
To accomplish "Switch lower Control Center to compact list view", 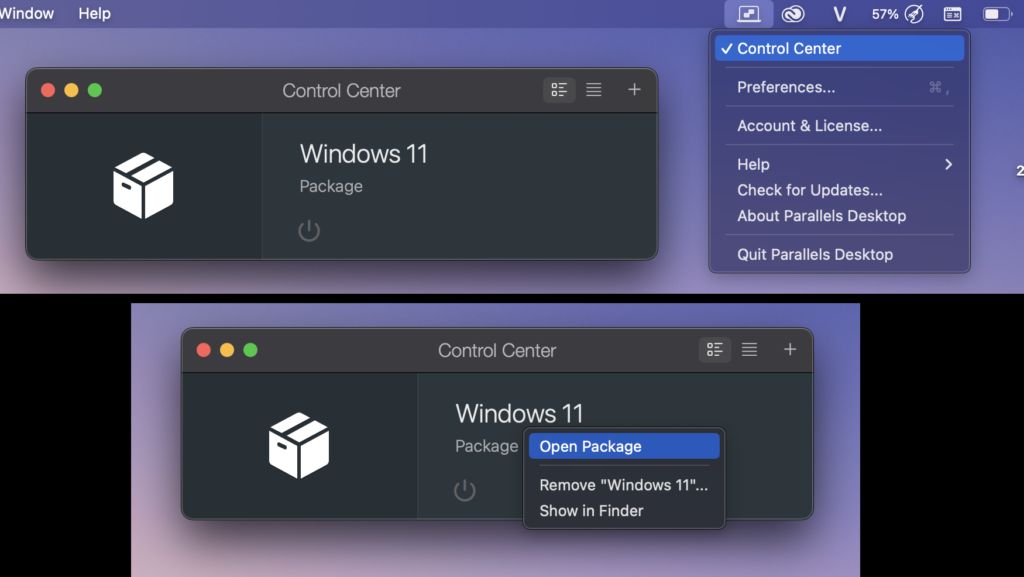I will pyautogui.click(x=749, y=350).
